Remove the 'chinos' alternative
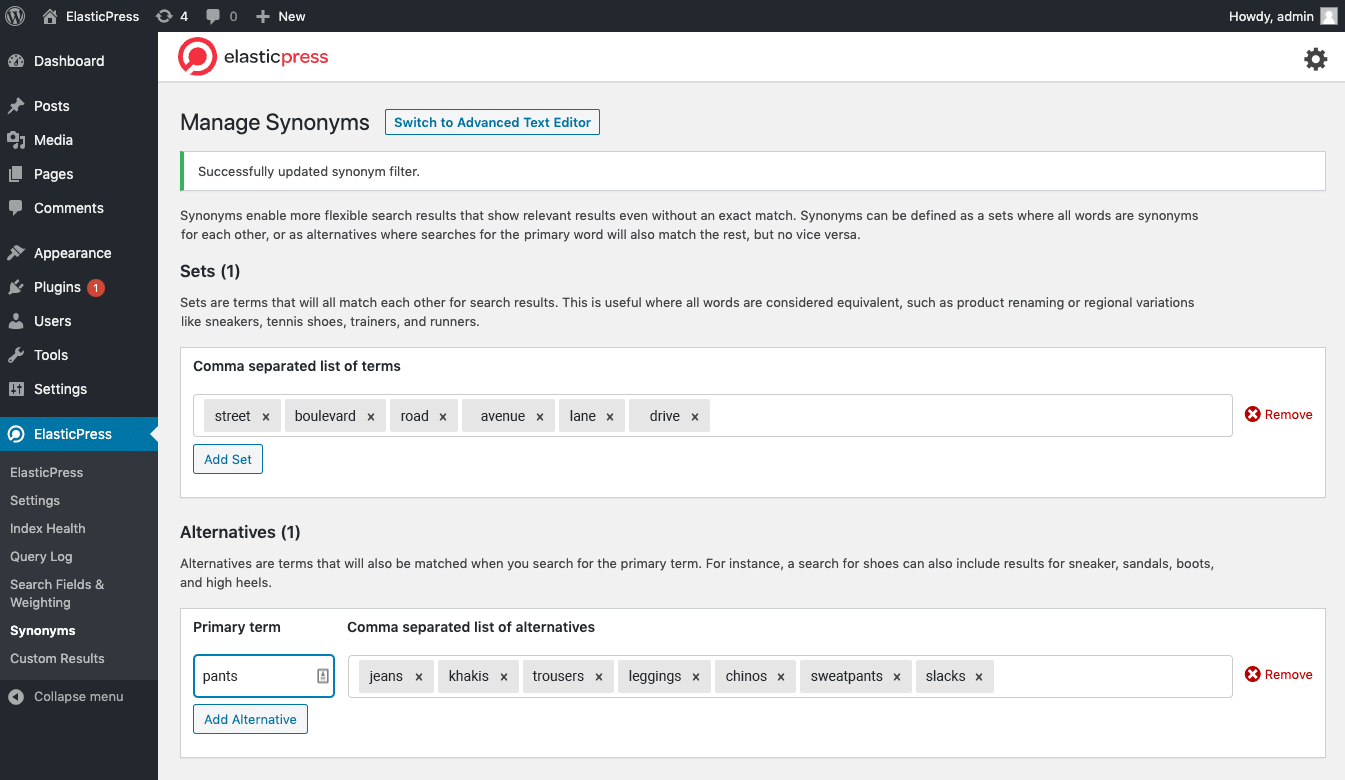Image resolution: width=1345 pixels, height=780 pixels. coord(782,677)
